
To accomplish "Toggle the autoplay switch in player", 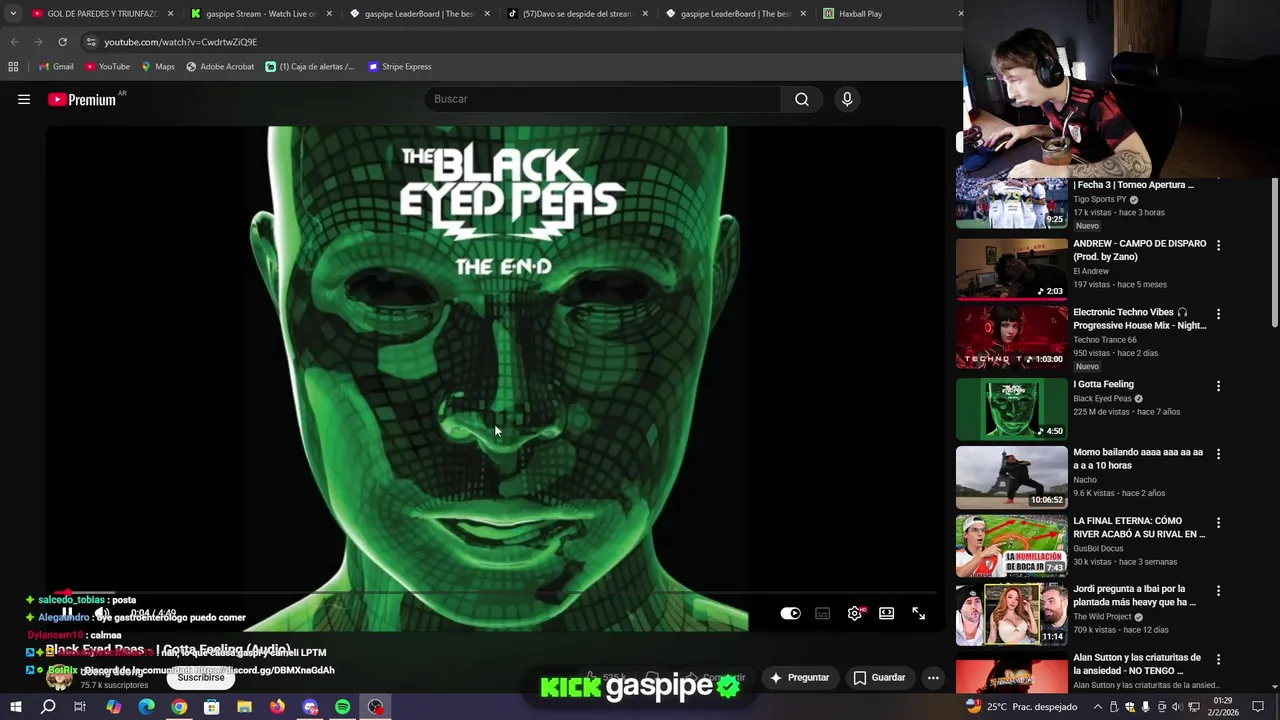I will (790, 613).
